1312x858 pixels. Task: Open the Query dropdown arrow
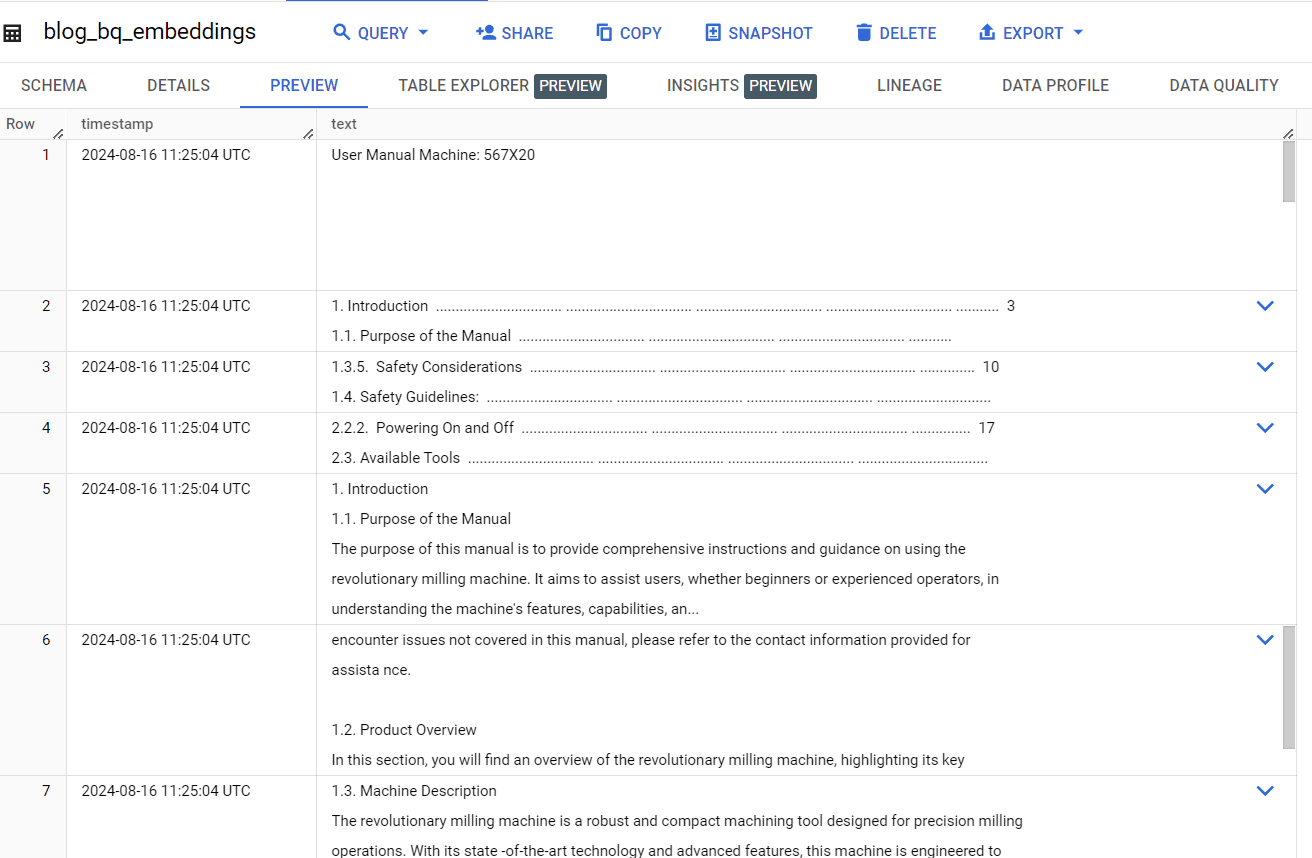click(x=423, y=32)
